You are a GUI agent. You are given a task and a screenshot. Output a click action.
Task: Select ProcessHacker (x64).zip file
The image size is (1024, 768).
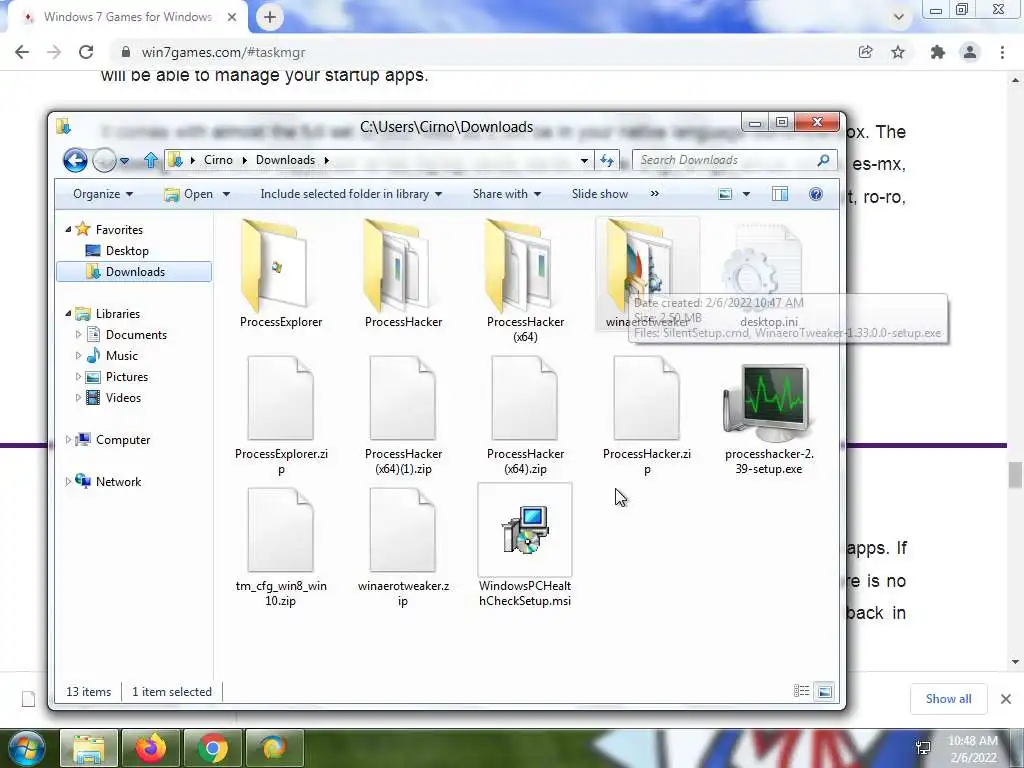click(x=525, y=415)
